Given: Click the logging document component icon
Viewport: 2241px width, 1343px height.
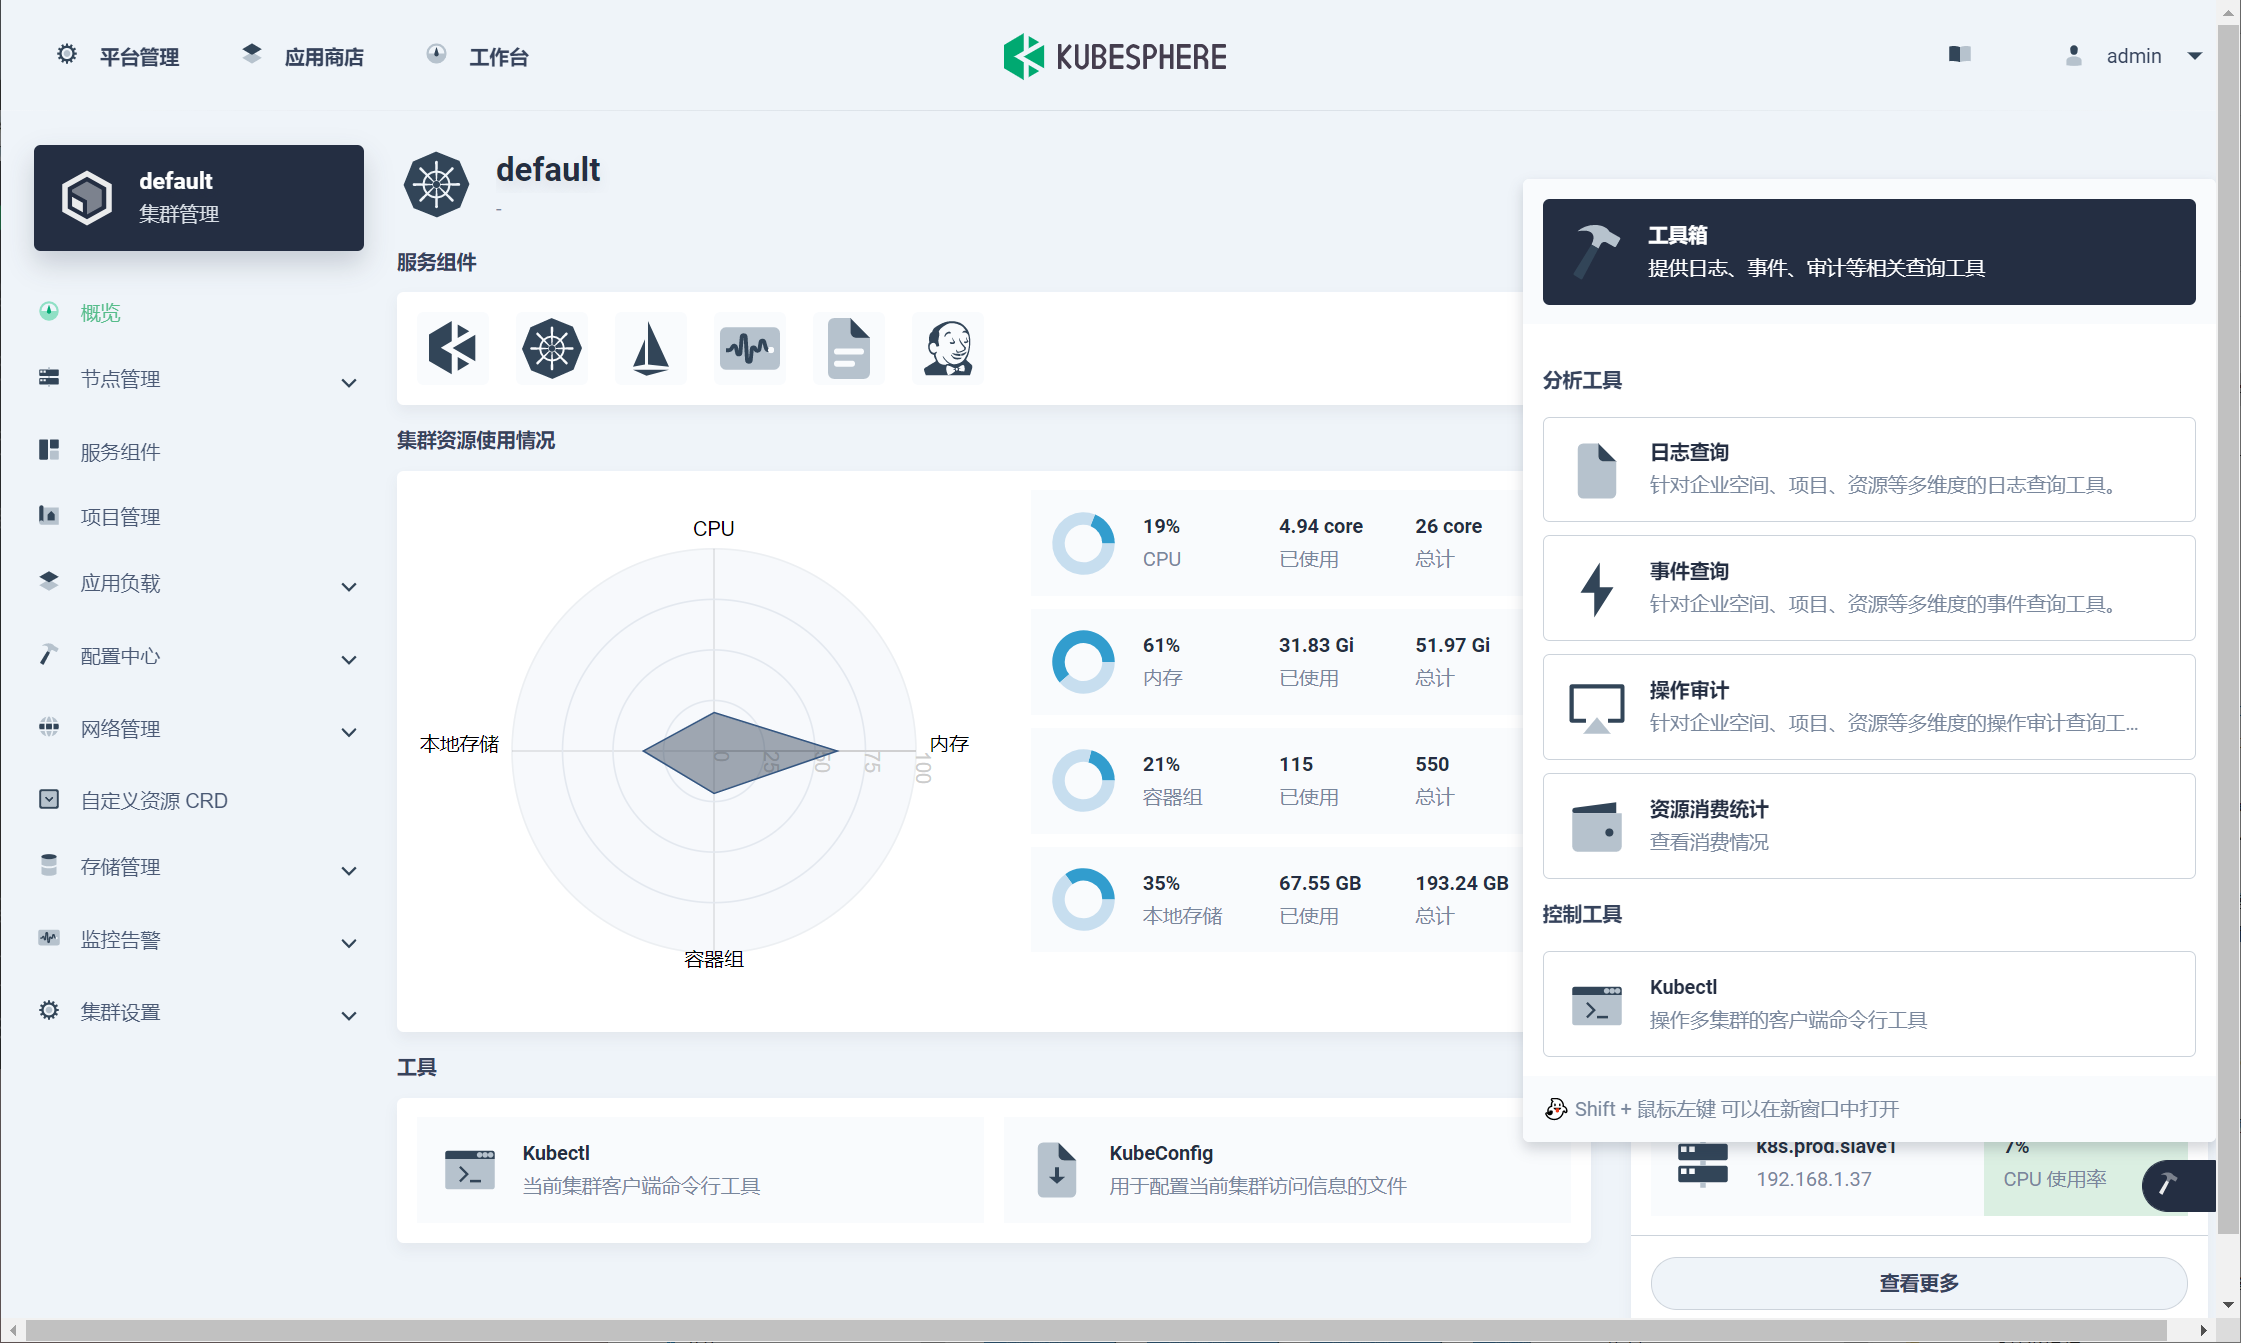Looking at the screenshot, I should 848,349.
